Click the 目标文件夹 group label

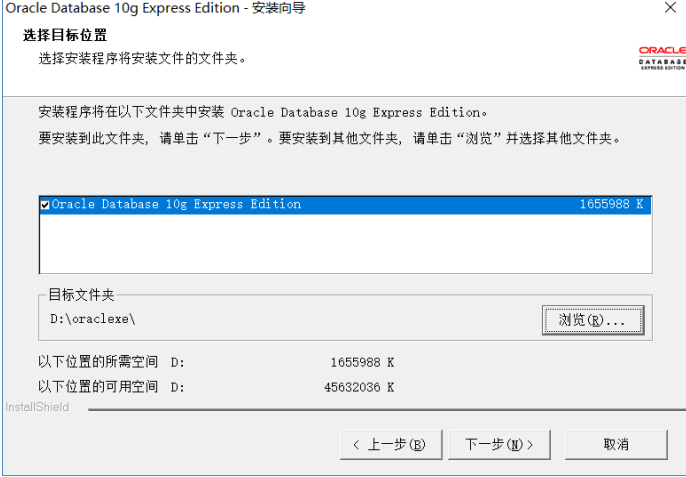pyautogui.click(x=81, y=295)
